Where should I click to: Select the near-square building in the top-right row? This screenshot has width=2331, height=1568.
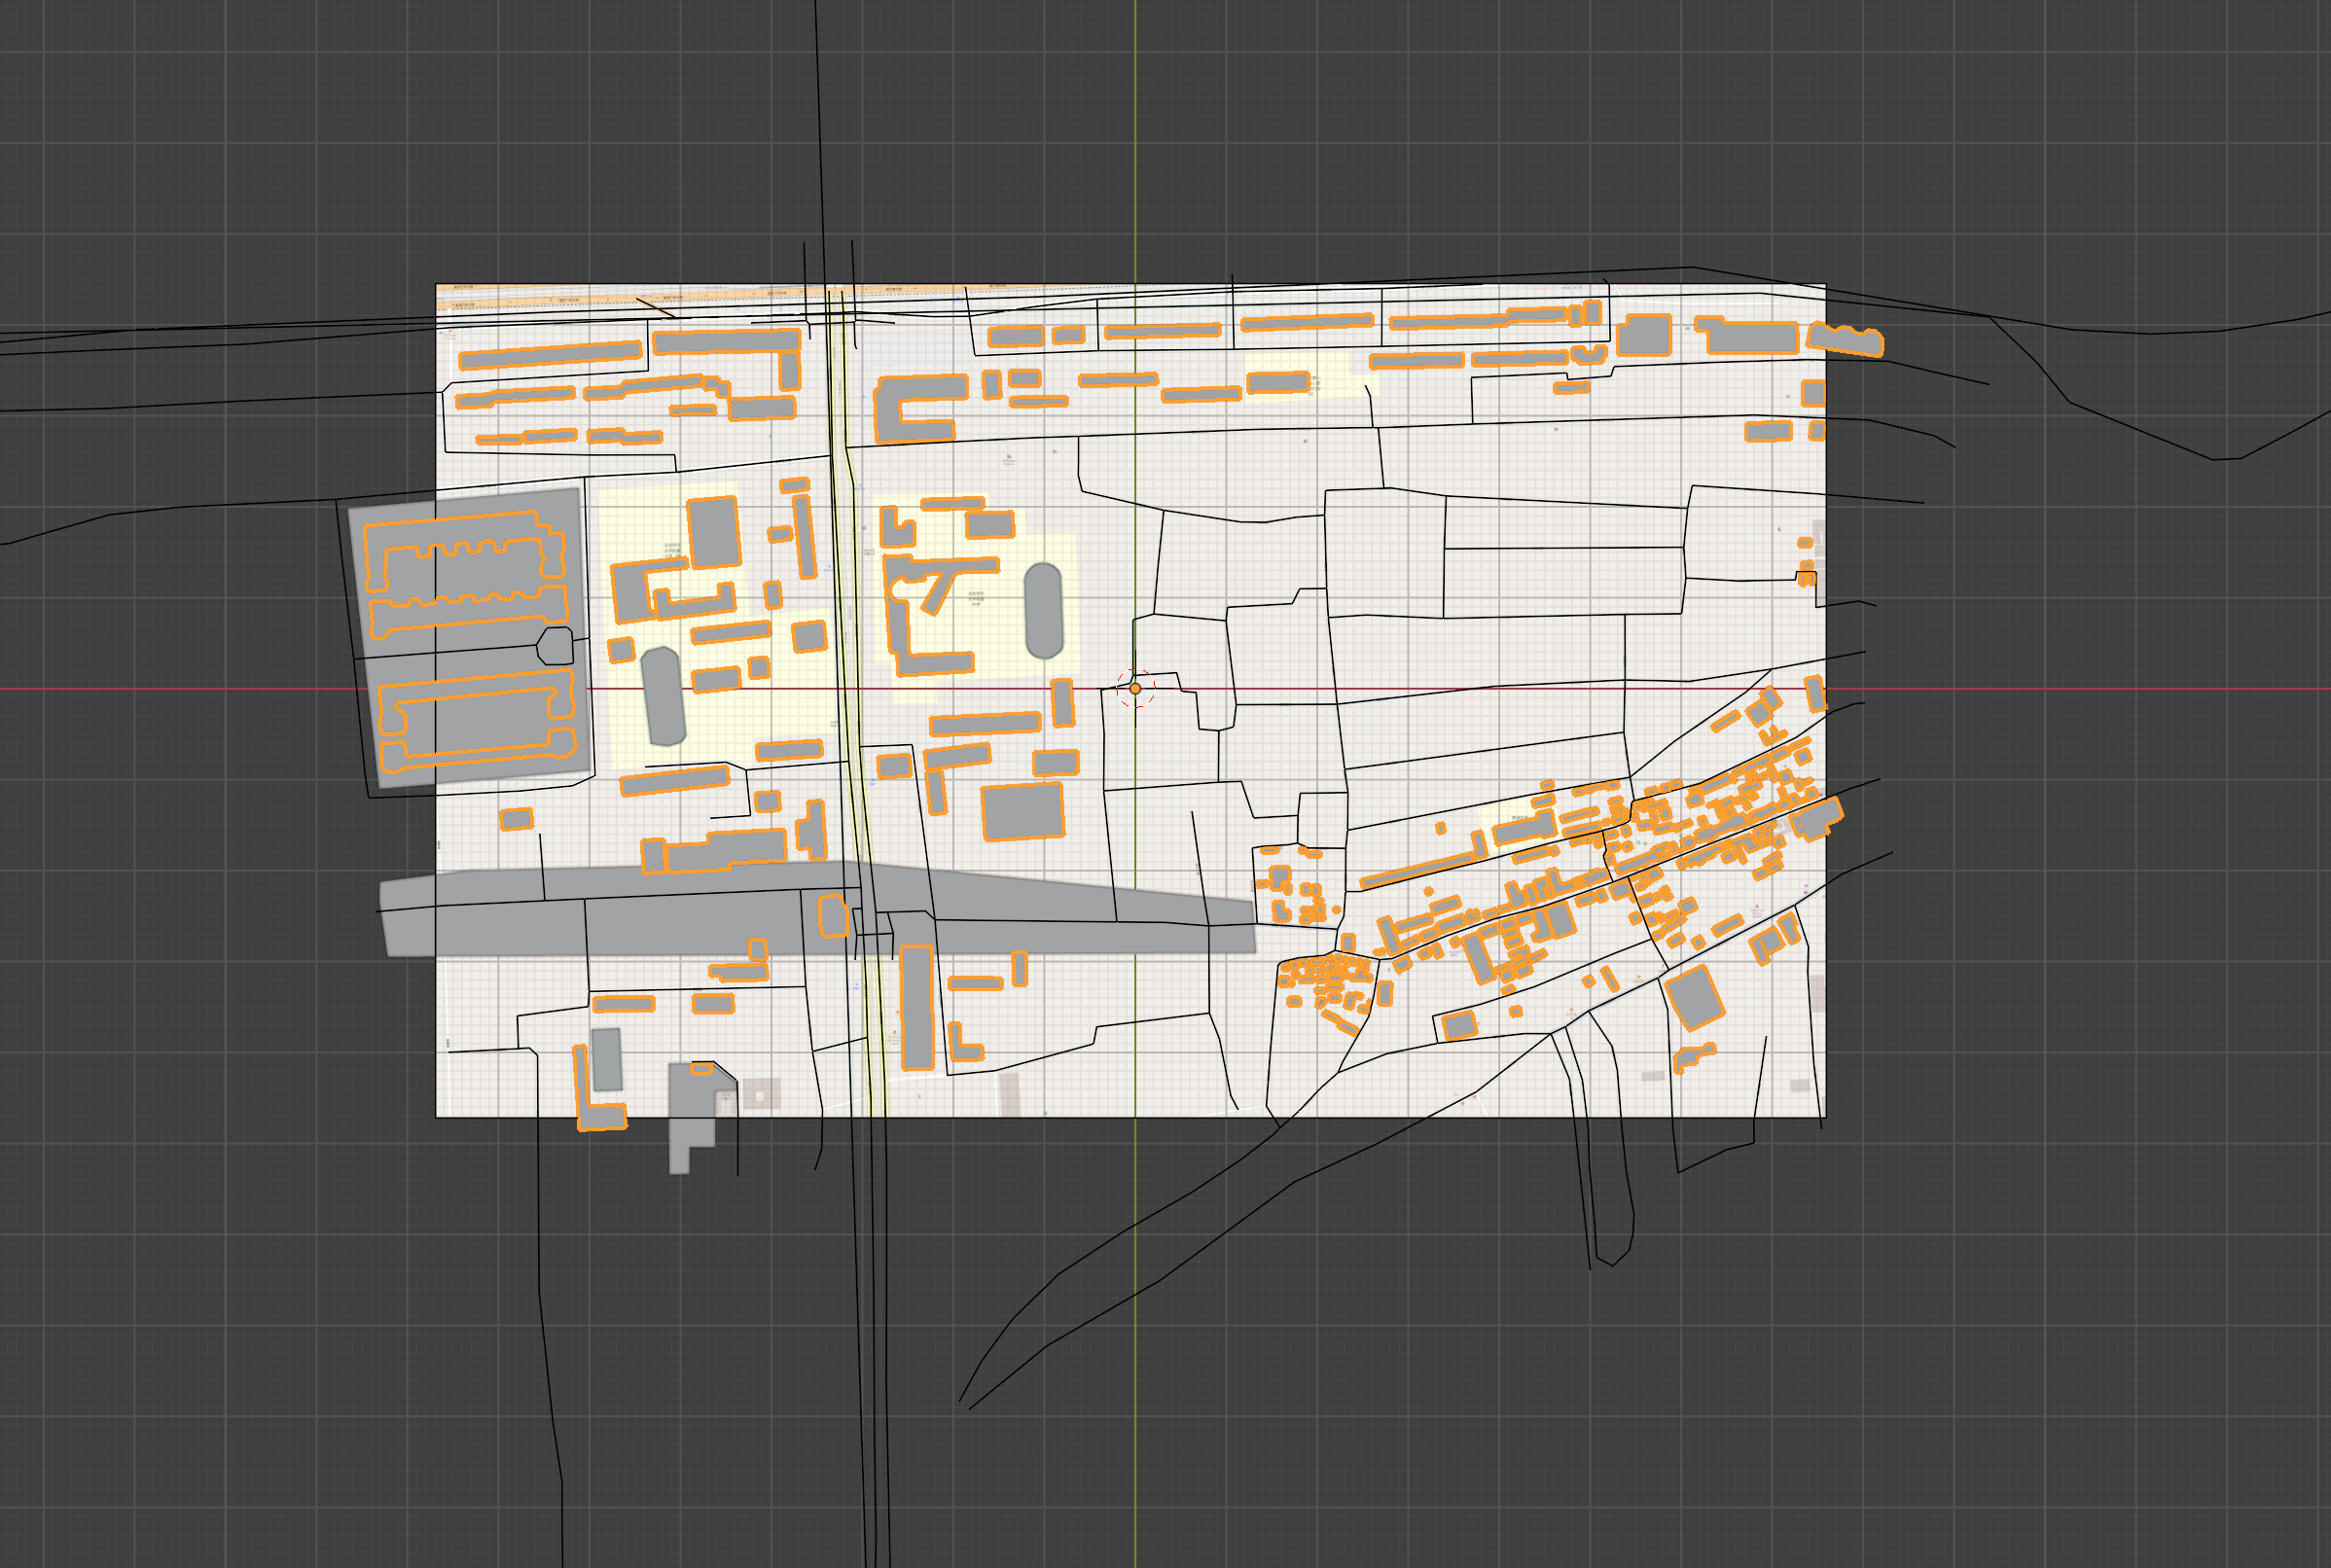pyautogui.click(x=1644, y=335)
